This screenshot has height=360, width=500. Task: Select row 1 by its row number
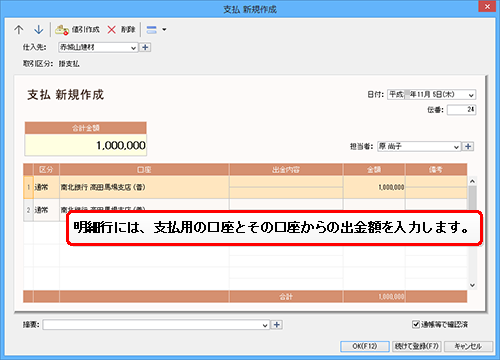[28, 187]
